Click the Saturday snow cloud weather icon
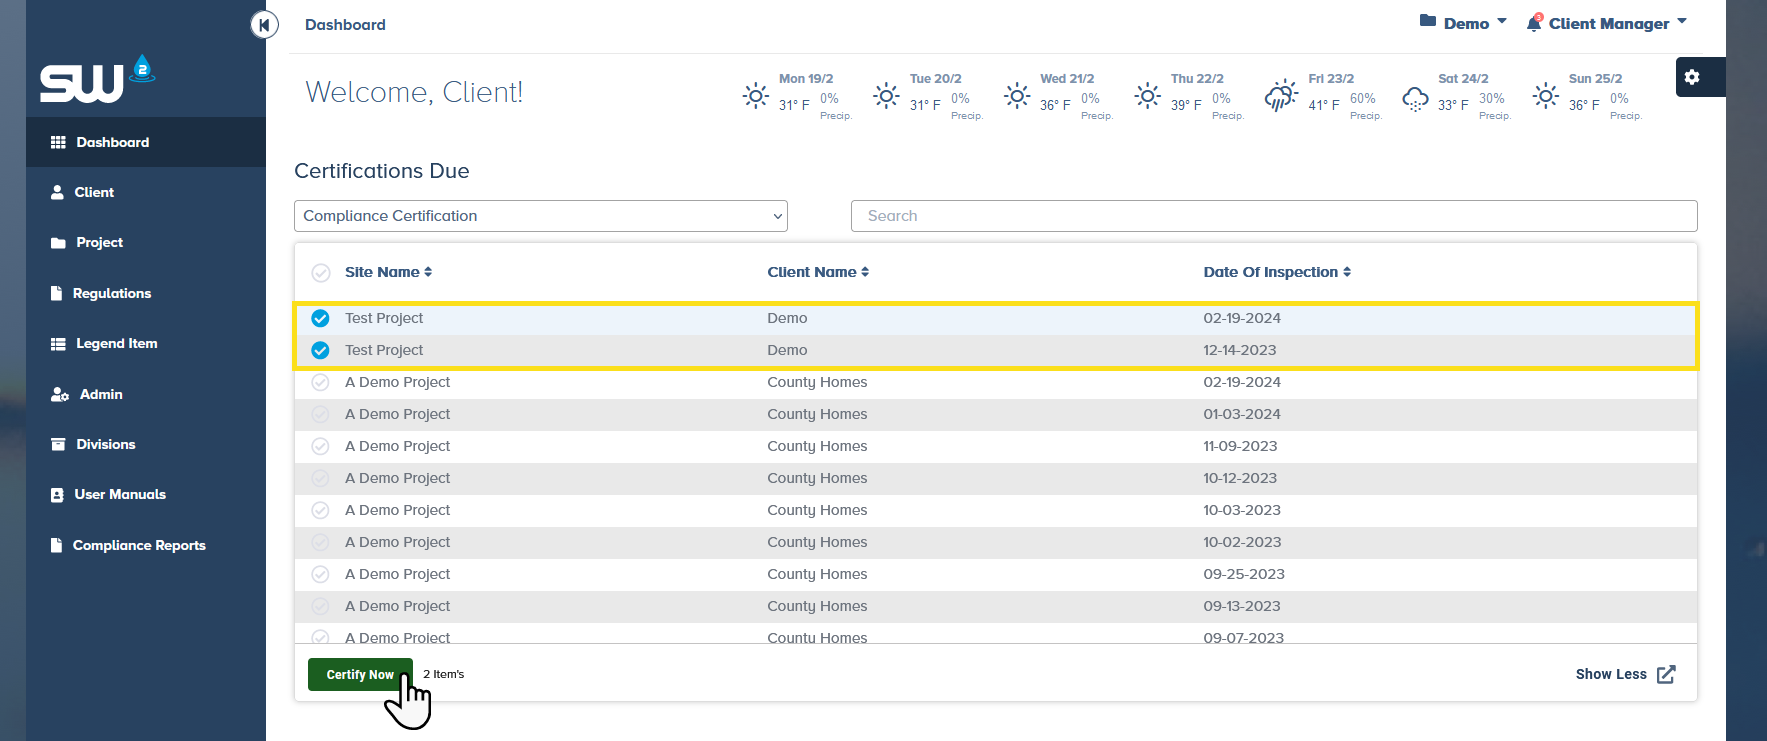 tap(1415, 98)
